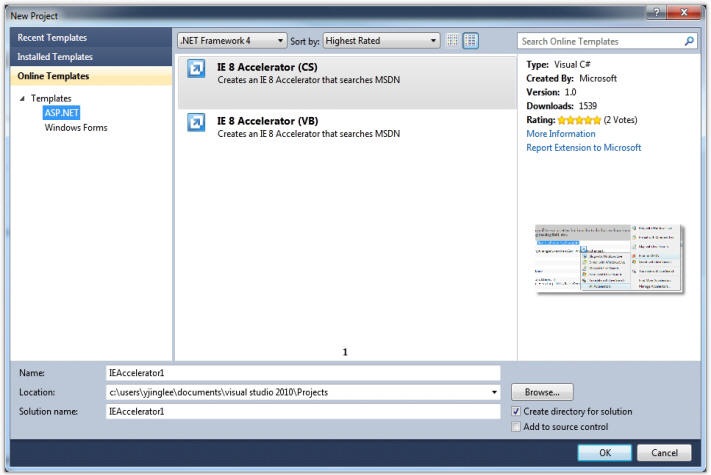Open the .NET Framework 4 dropdown
Viewport: 711px width, 475px height.
(232, 41)
